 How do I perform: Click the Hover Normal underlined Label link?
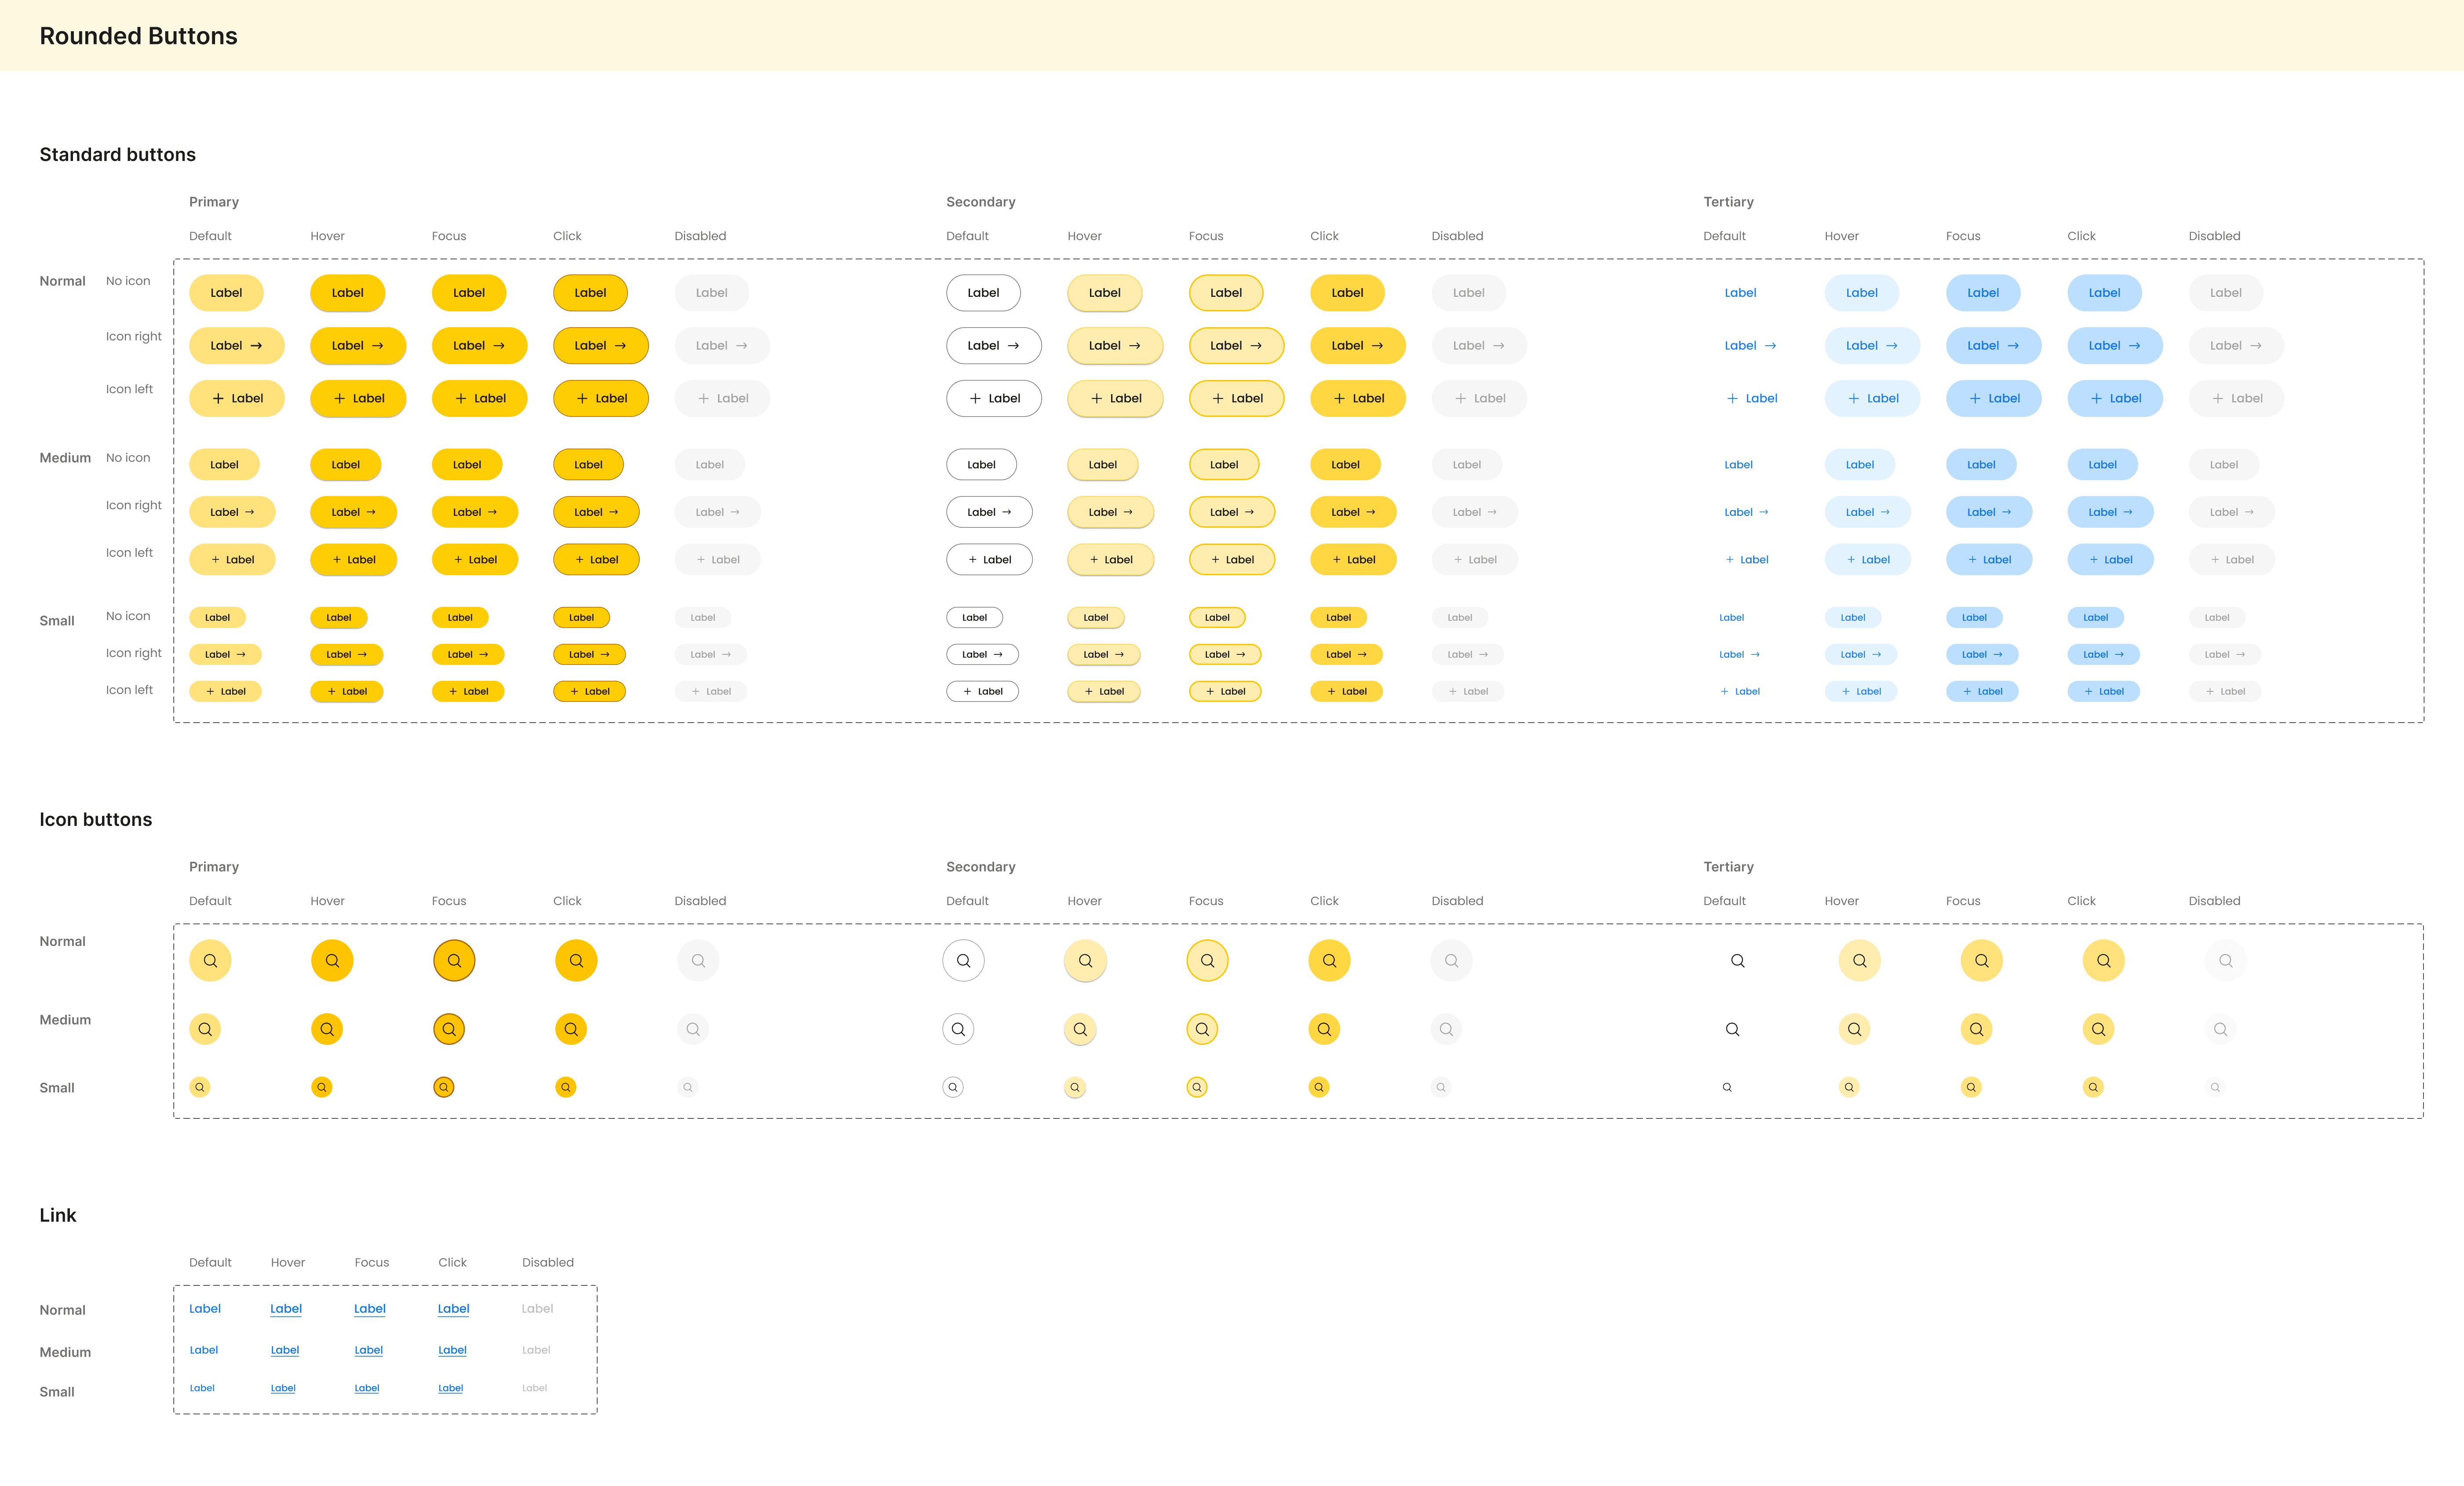[x=286, y=1309]
